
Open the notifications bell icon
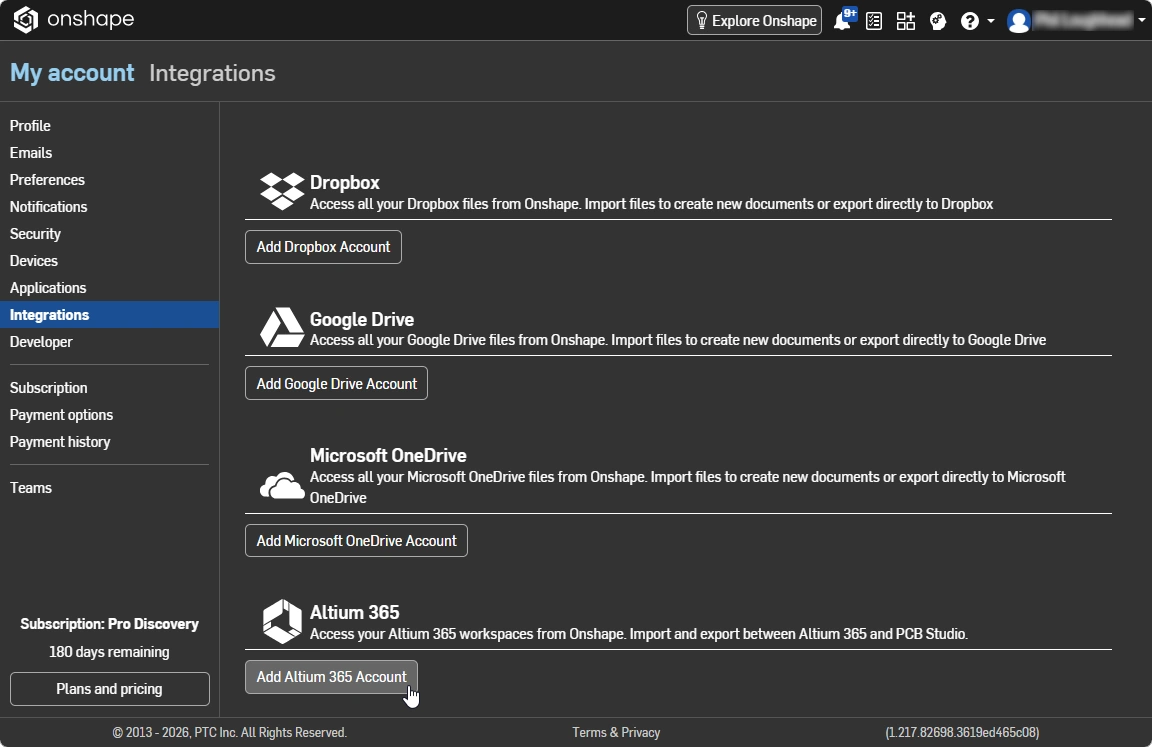tap(842, 21)
